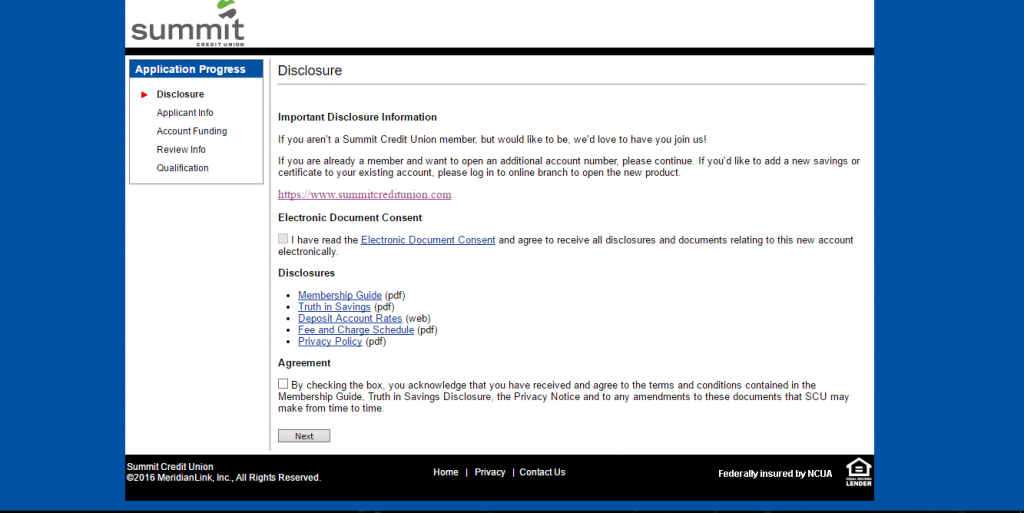Click the red arrow beside Disclosure step
The width and height of the screenshot is (1024, 513).
point(144,95)
